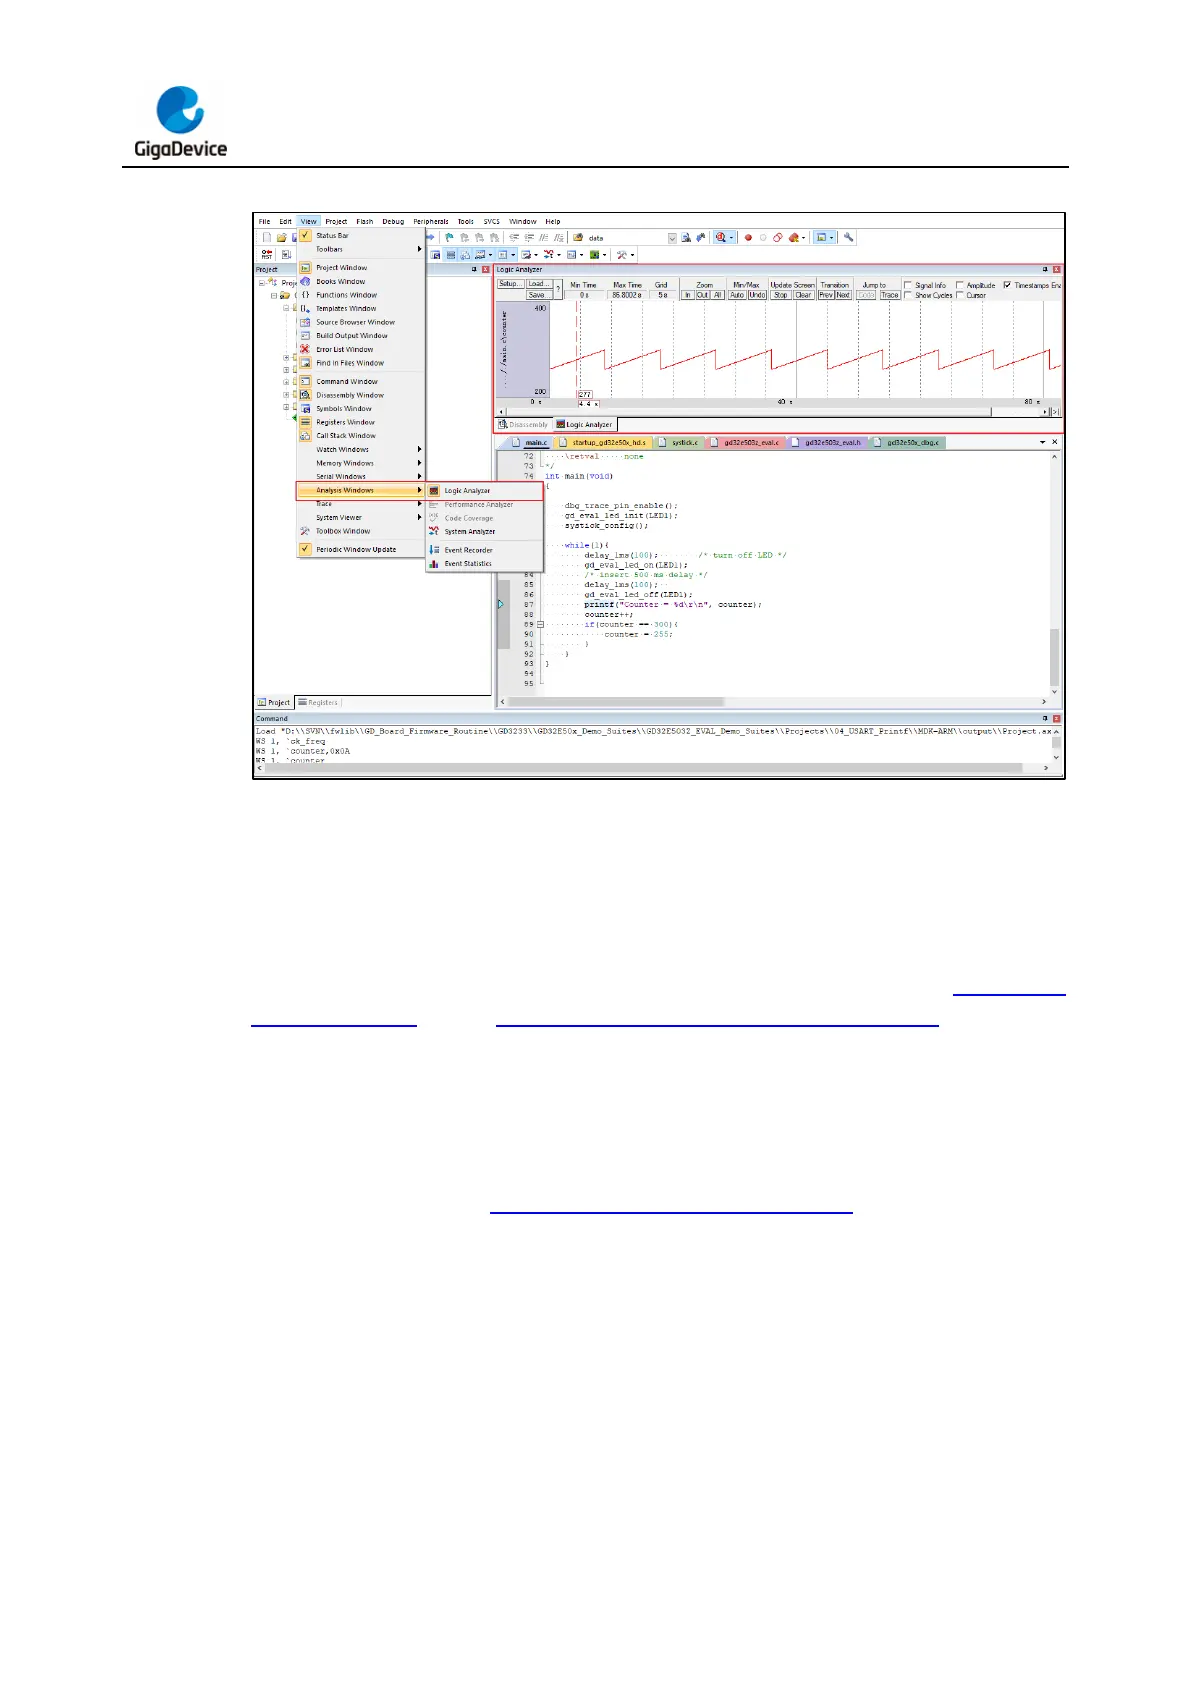This screenshot has height=1684, width=1191.
Task: Click the Insert breakpoint red dot icon
Action: 748,238
